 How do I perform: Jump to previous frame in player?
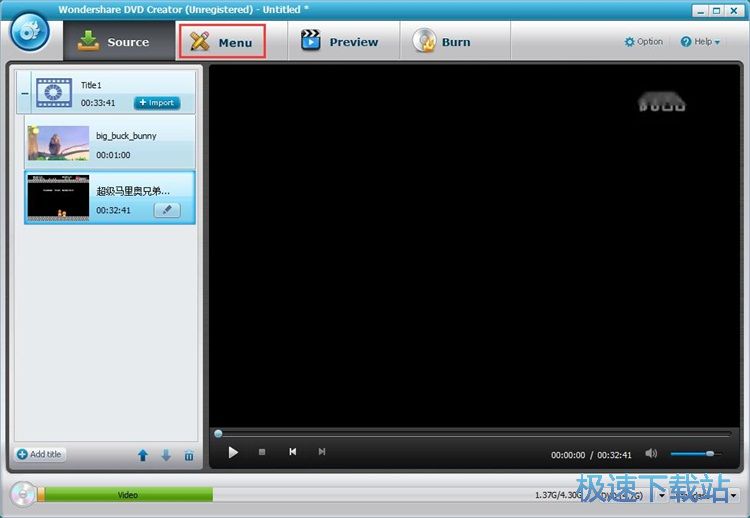tap(292, 452)
